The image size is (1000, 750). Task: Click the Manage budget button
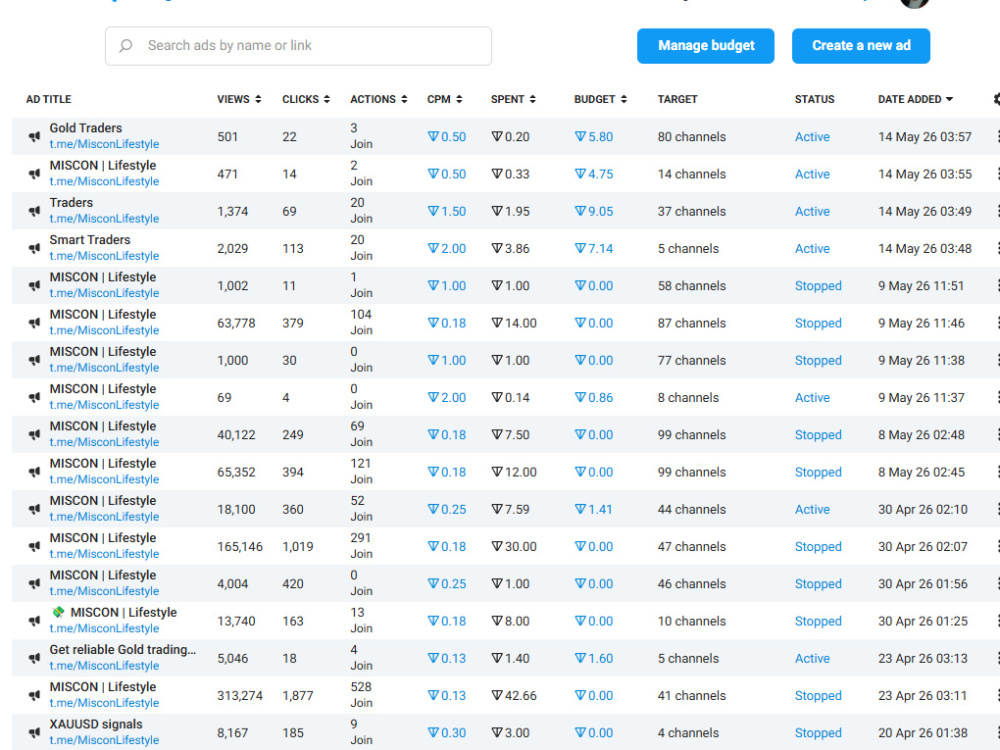coord(706,45)
